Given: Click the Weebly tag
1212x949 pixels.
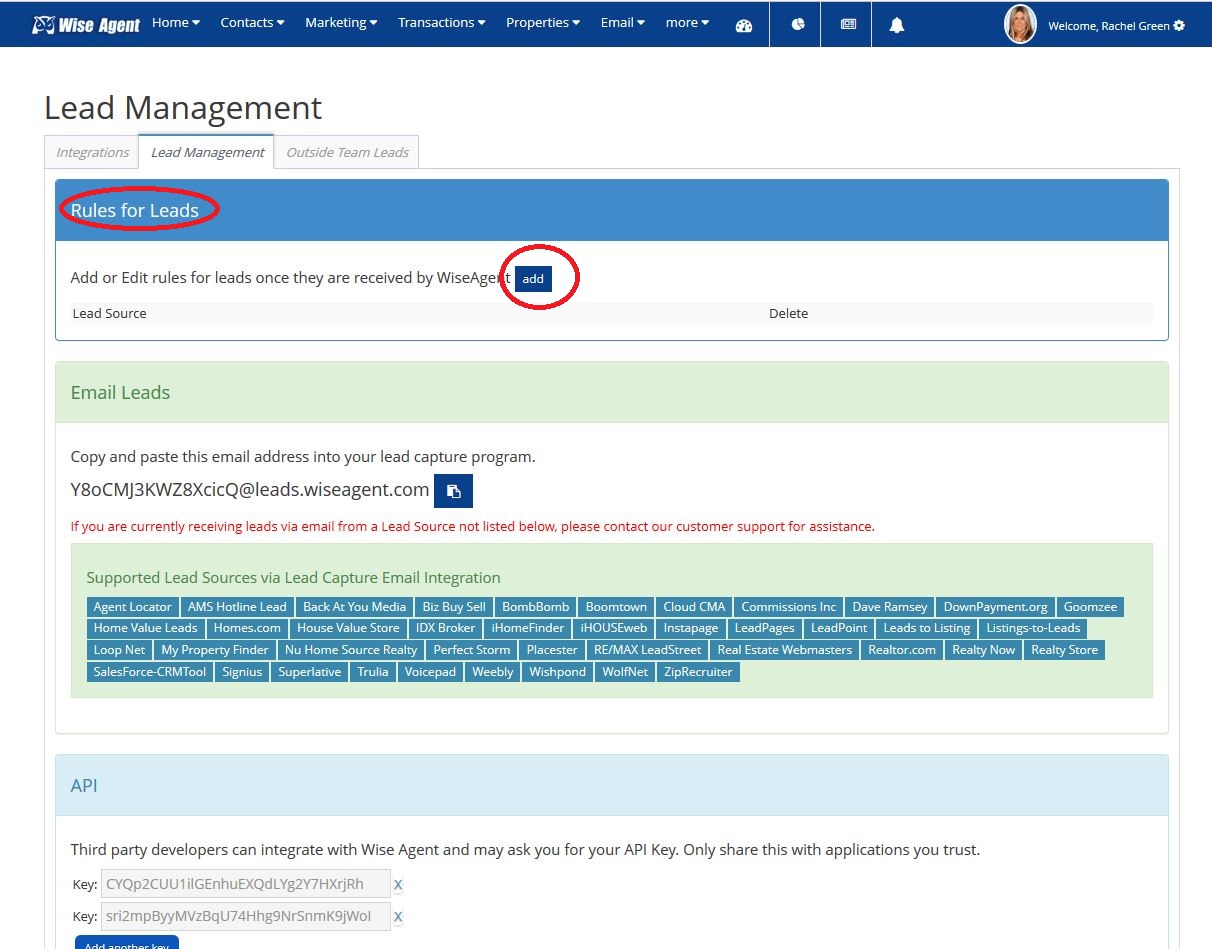Looking at the screenshot, I should coord(493,672).
